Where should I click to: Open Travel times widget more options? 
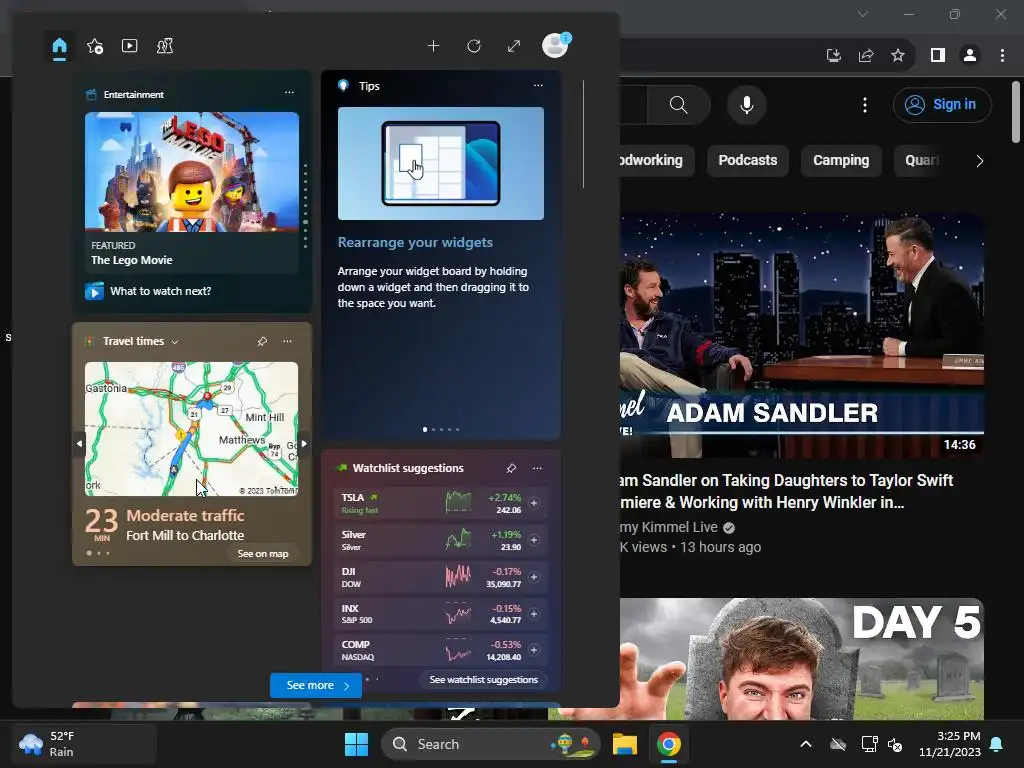pos(287,341)
